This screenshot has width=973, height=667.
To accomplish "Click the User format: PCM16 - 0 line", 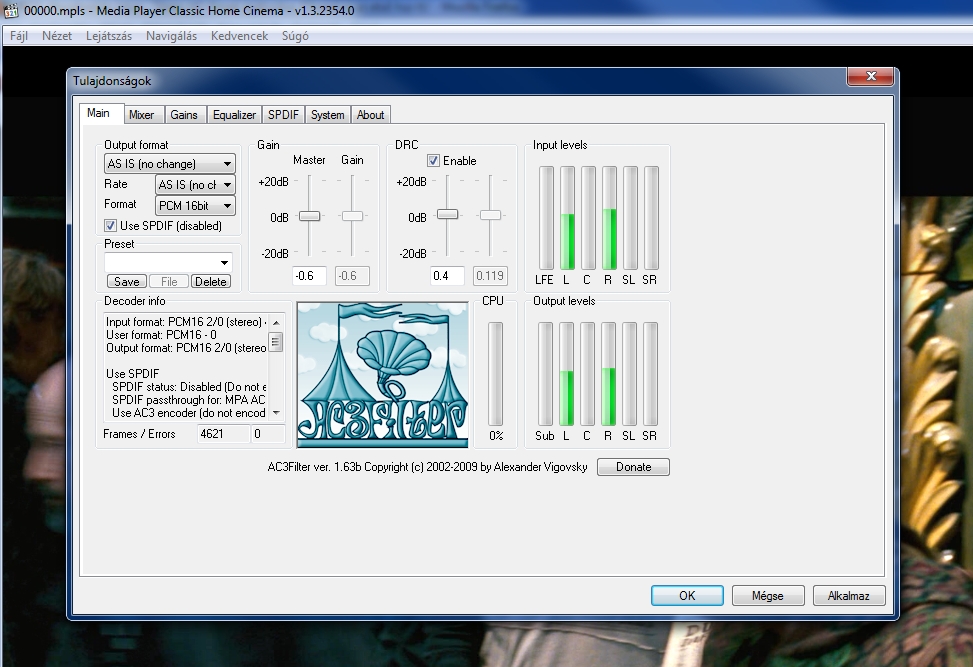I will pyautogui.click(x=161, y=335).
